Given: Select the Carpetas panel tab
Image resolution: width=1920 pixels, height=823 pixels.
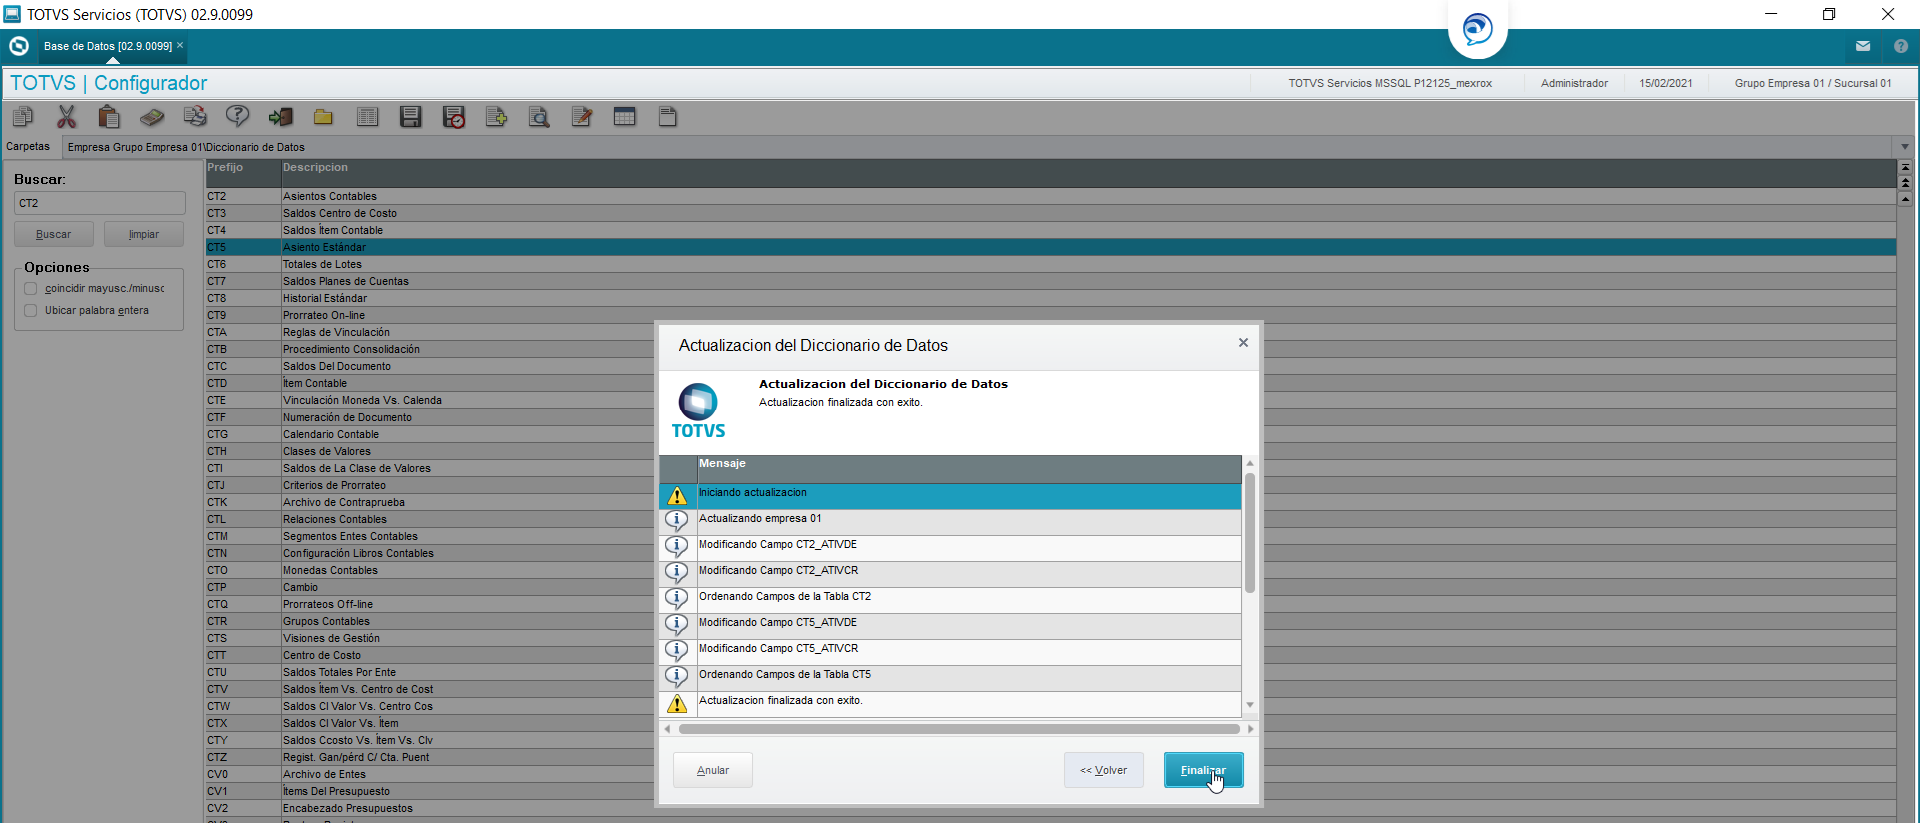Looking at the screenshot, I should point(28,147).
